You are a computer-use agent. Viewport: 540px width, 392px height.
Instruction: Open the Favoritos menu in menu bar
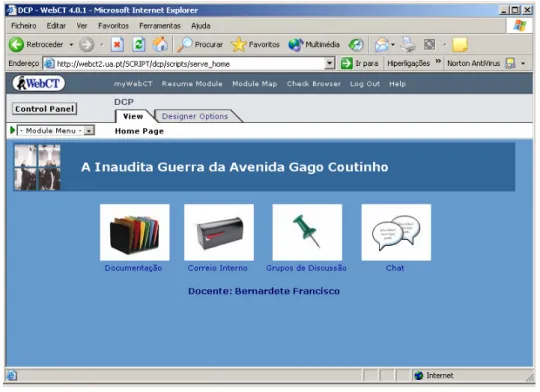(113, 26)
